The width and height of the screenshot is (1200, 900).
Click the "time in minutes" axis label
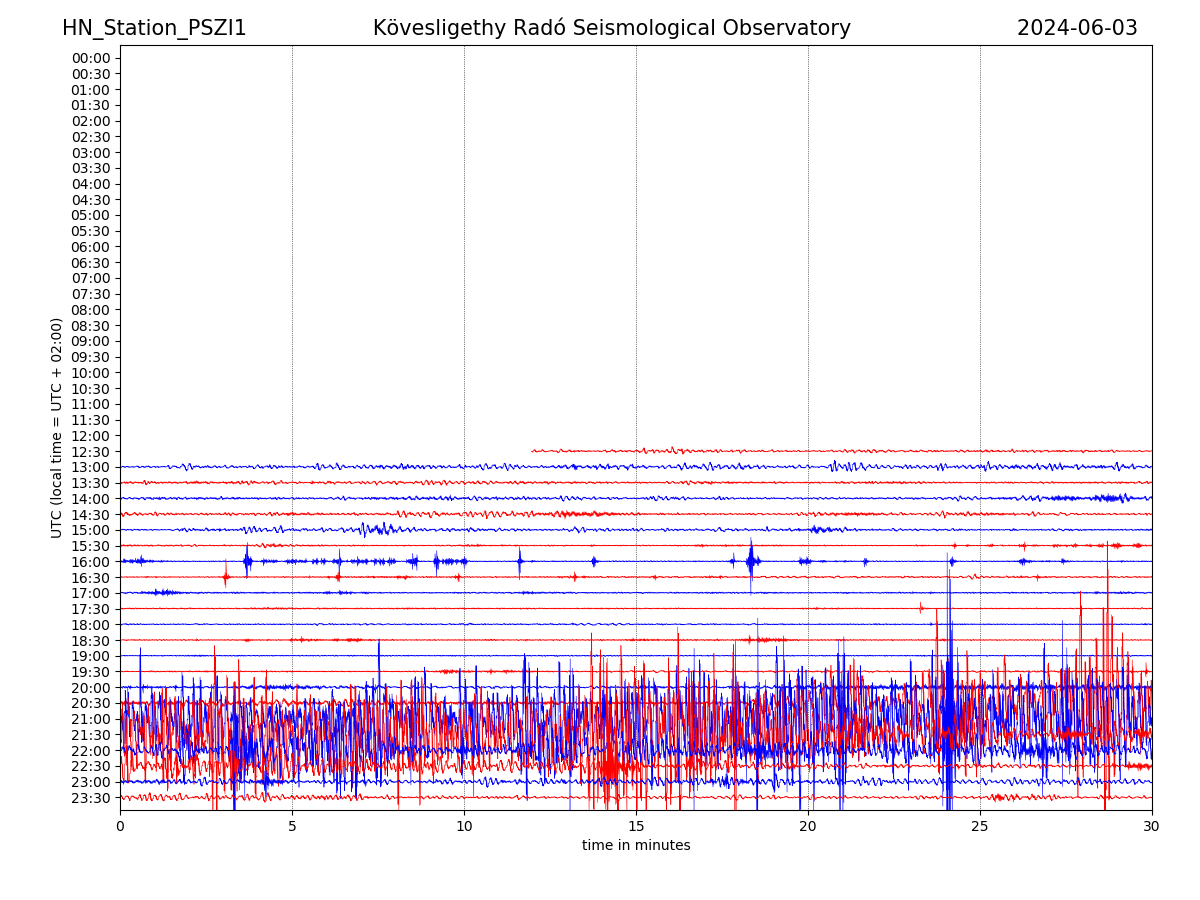636,846
